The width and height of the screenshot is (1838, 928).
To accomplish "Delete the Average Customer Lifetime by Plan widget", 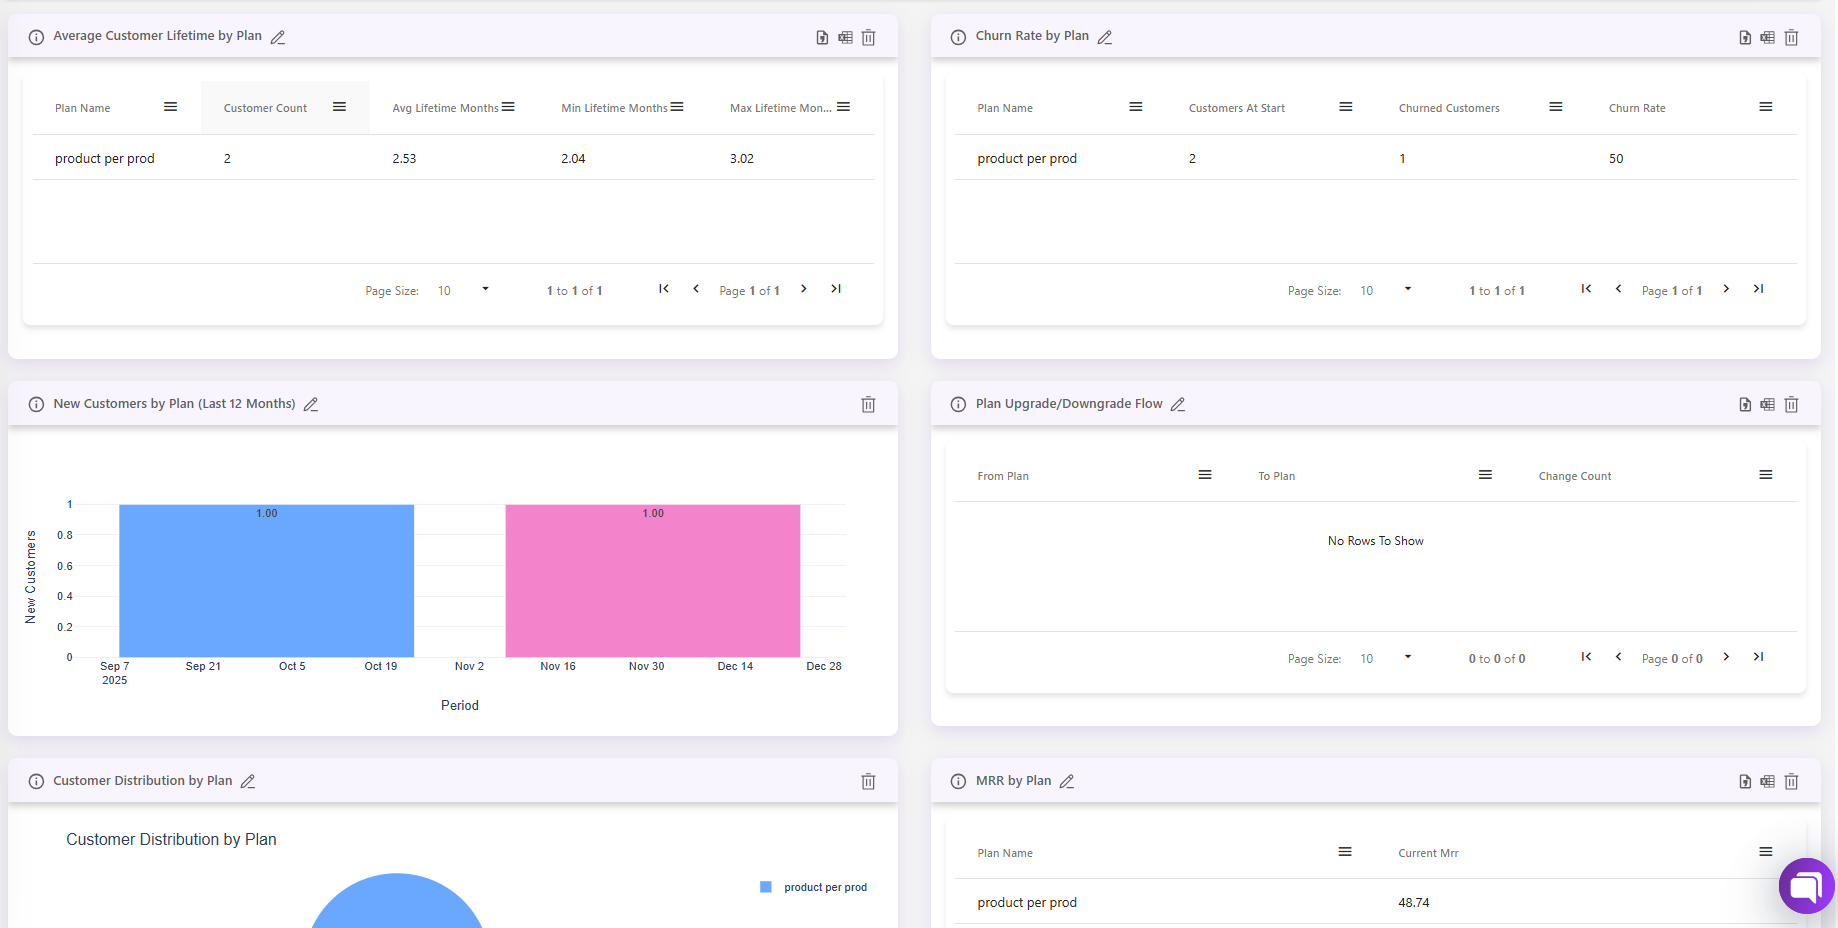I will (868, 37).
